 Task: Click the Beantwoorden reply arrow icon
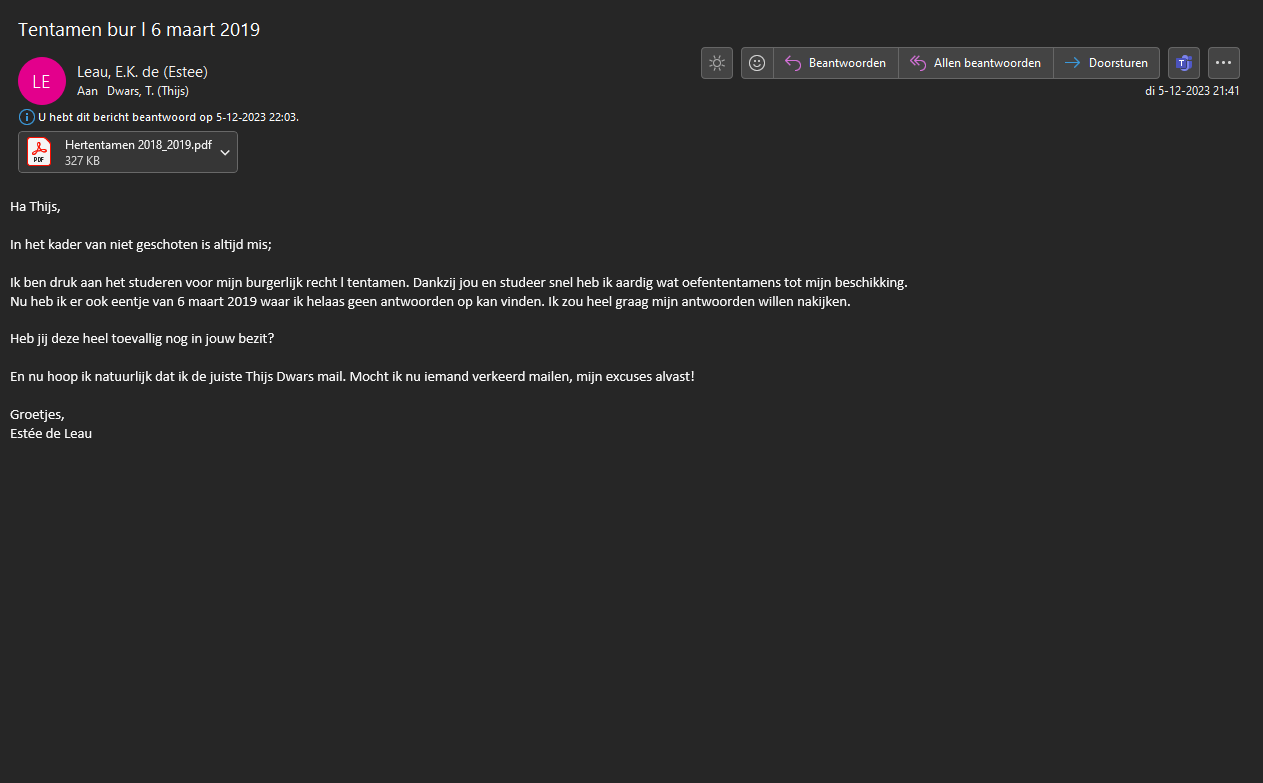tap(793, 63)
